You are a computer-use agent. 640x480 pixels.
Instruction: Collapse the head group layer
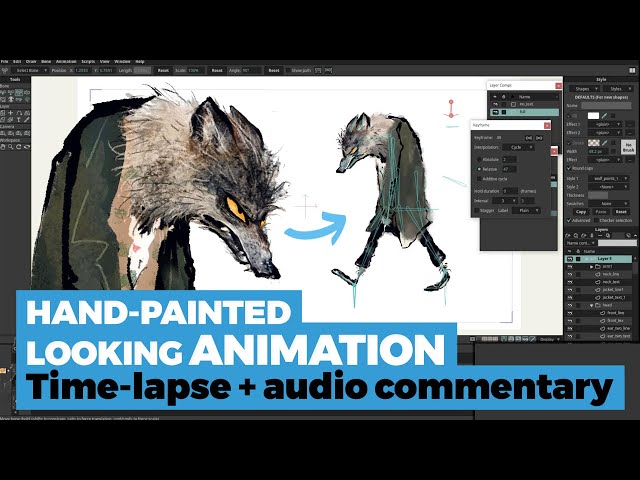pyautogui.click(x=592, y=305)
